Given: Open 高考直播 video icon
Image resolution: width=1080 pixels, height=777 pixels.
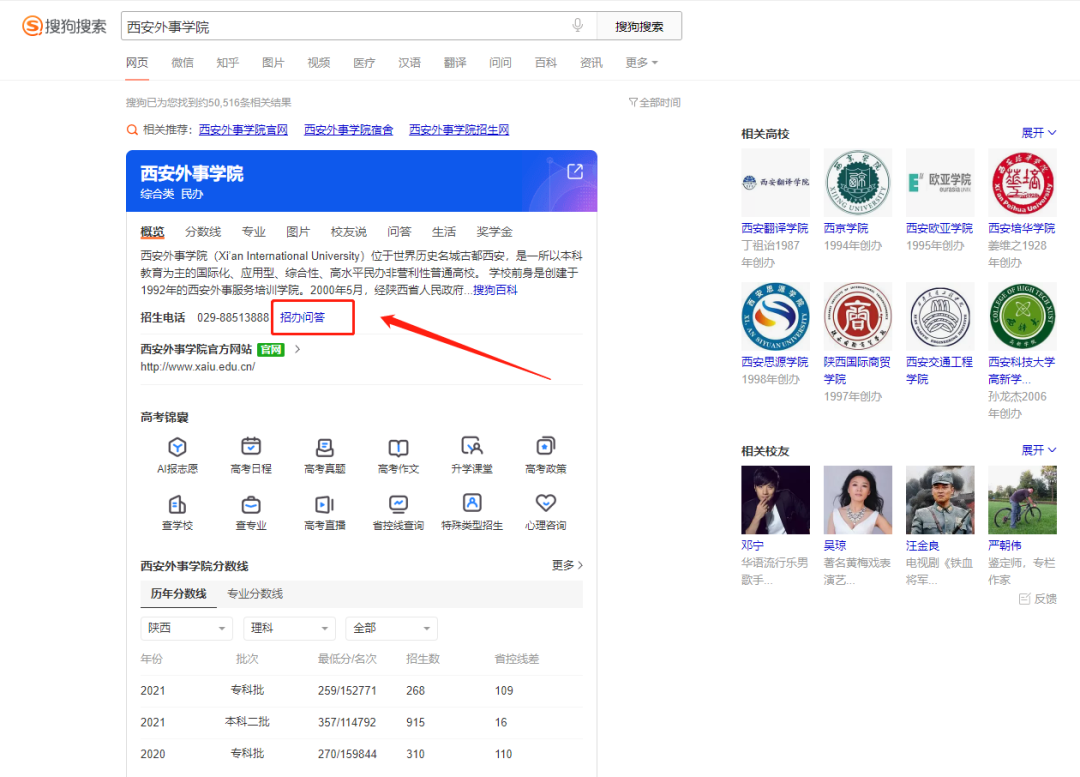Looking at the screenshot, I should tap(324, 504).
